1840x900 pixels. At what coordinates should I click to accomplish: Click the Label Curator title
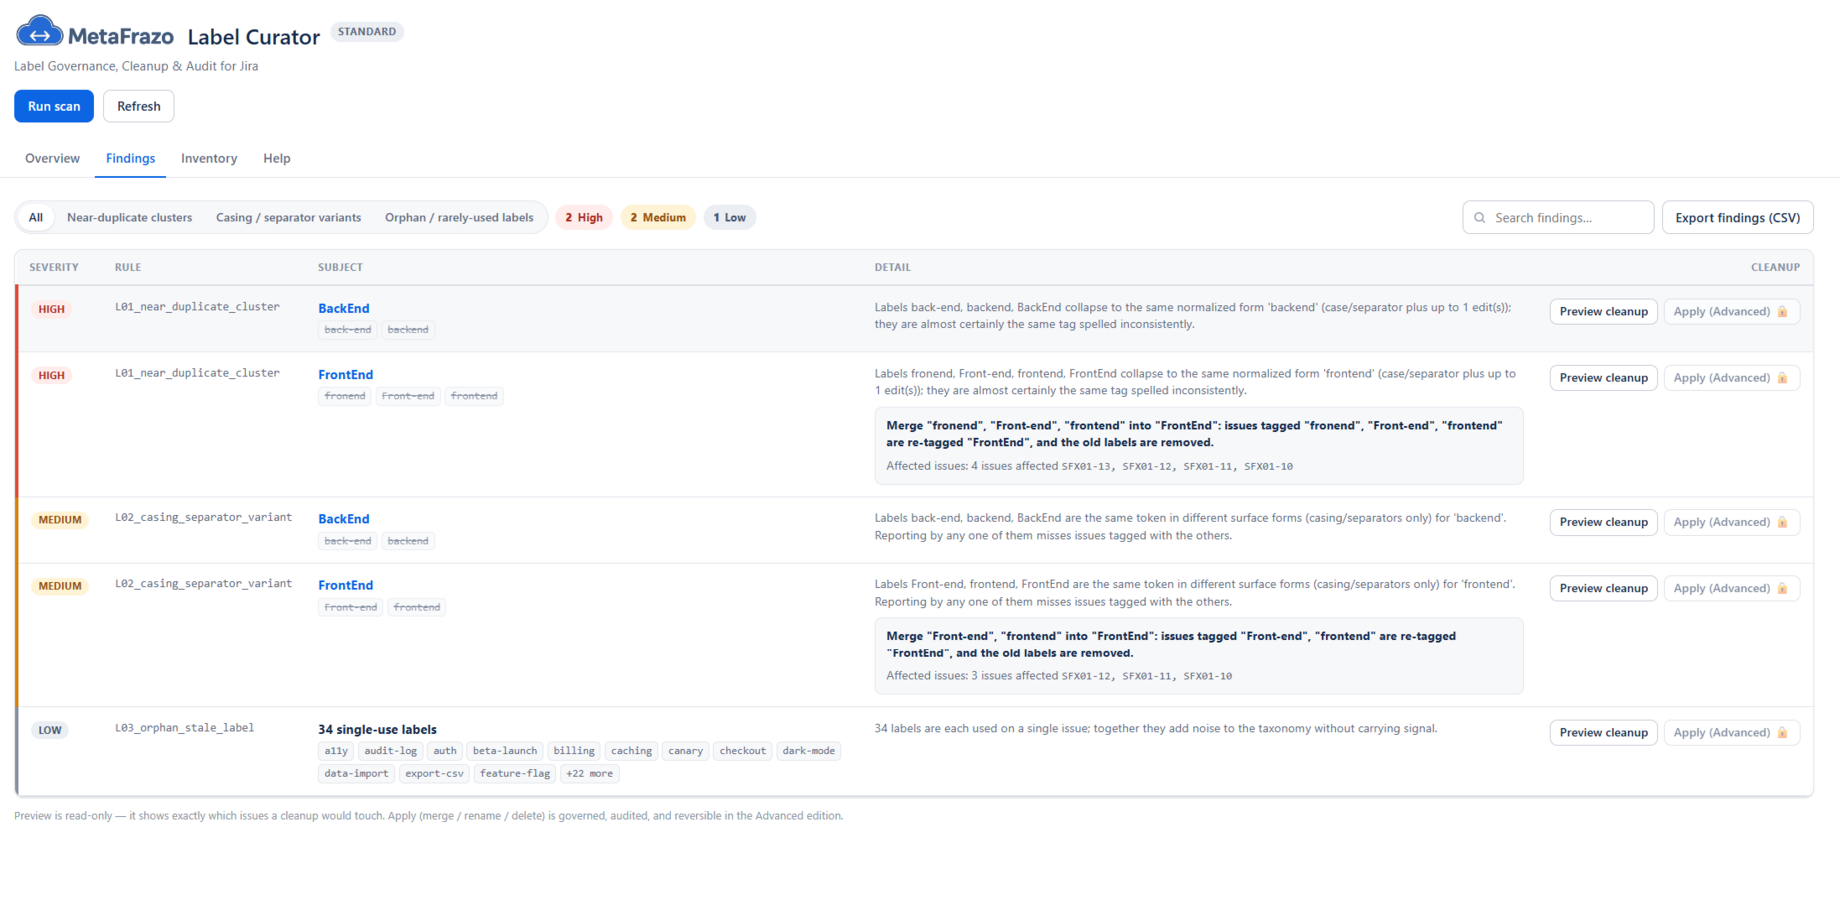point(254,37)
